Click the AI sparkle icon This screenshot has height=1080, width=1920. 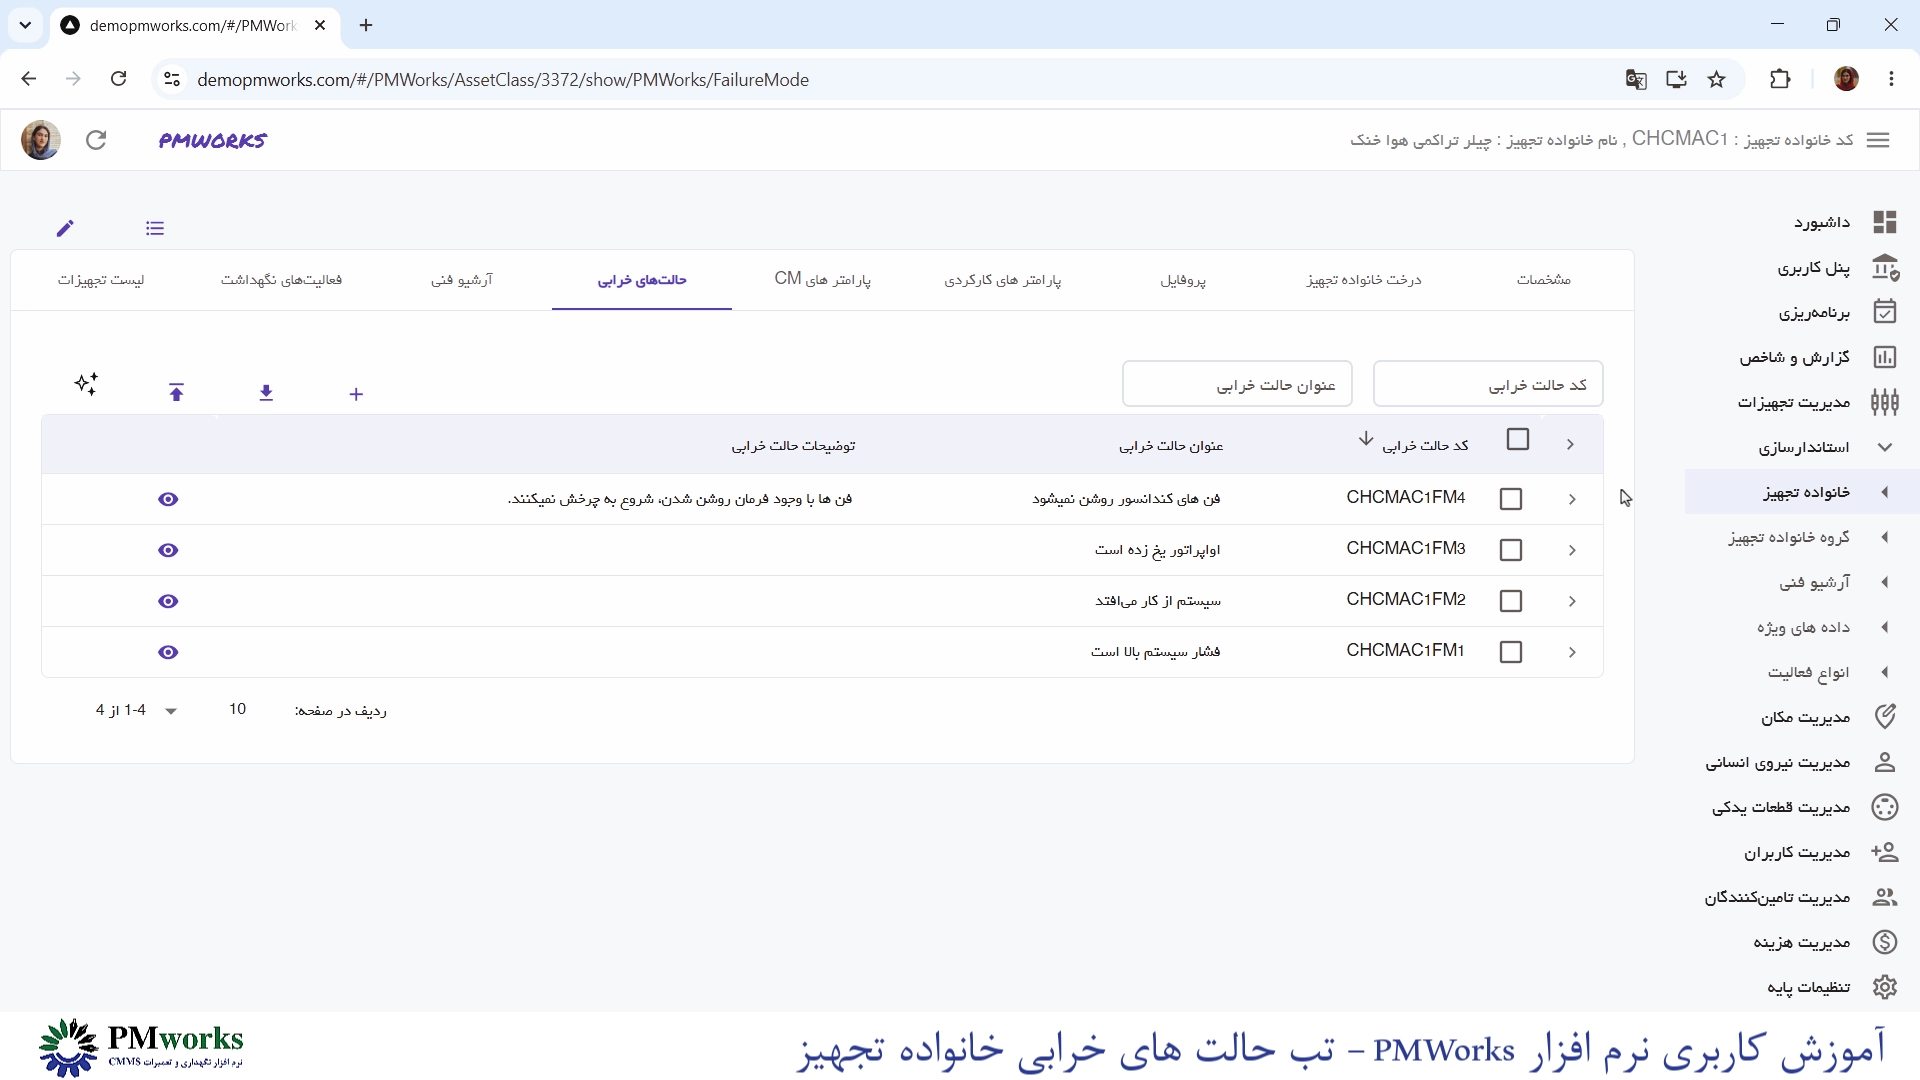click(x=87, y=384)
